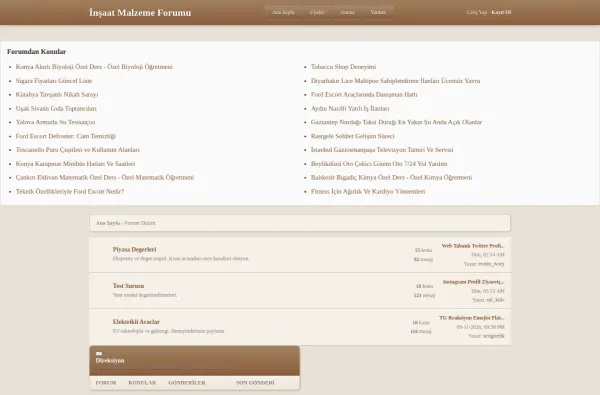
Task: Open Tobacco Shop Deneyimi topic
Action: pos(344,67)
